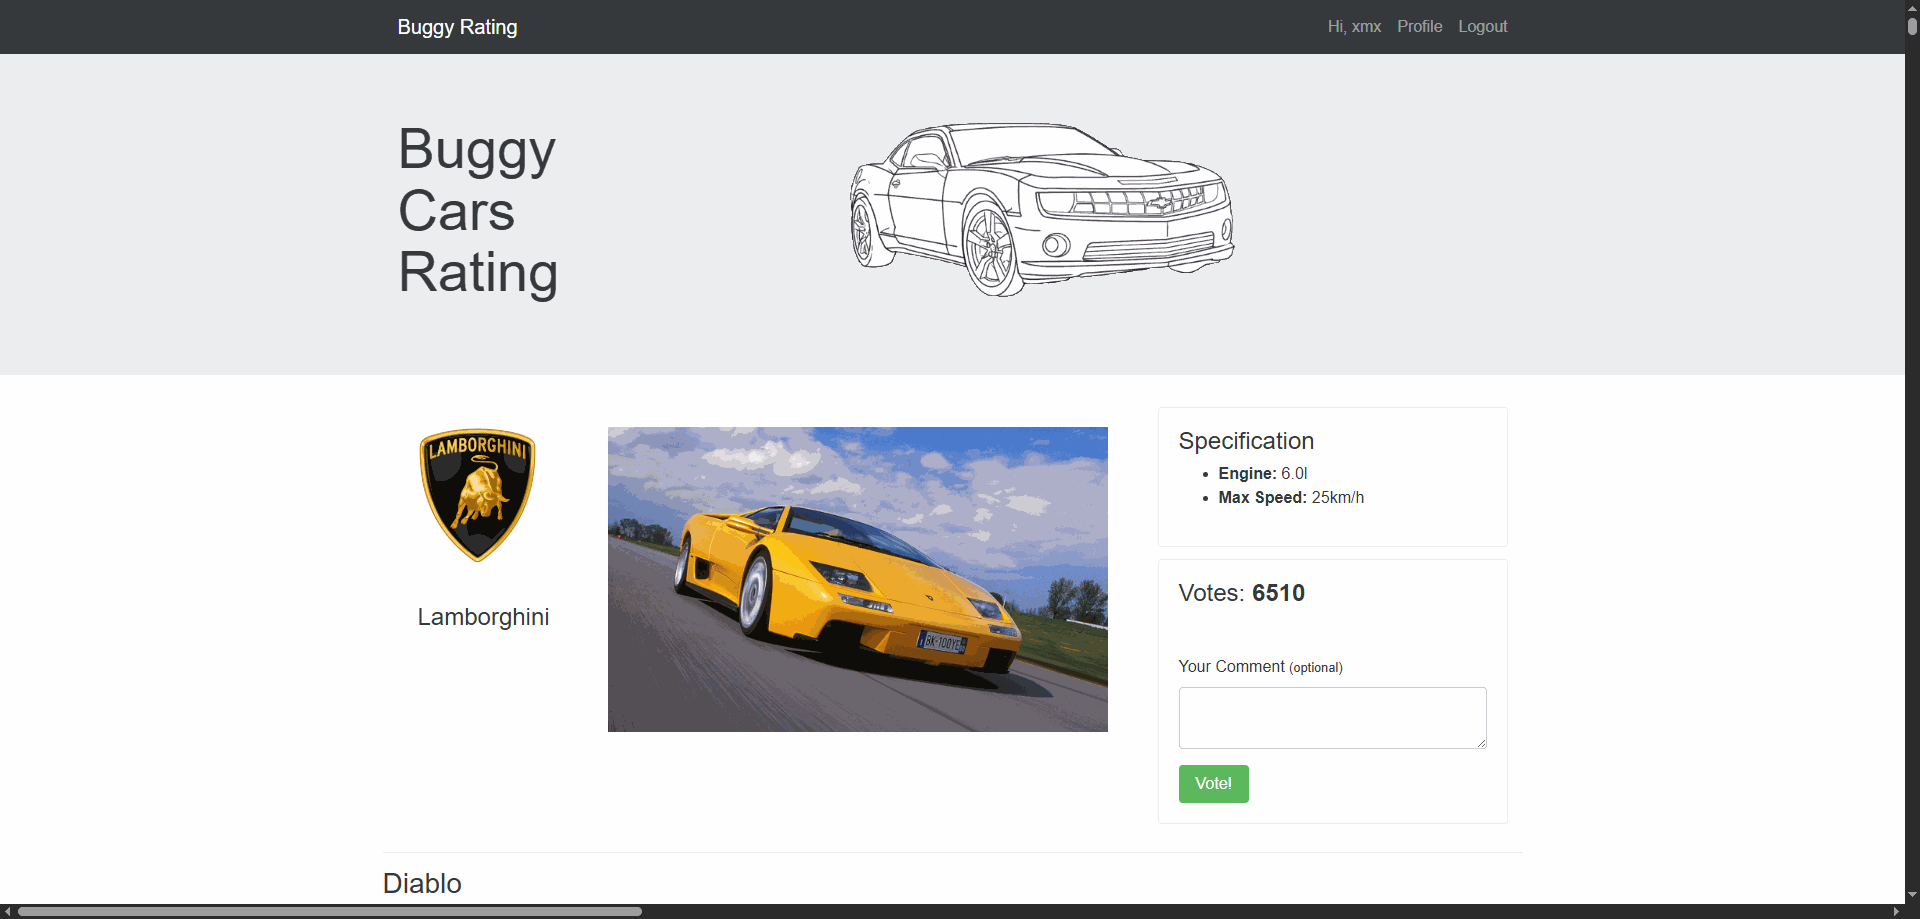Open the Lamborghini make name link

483,617
